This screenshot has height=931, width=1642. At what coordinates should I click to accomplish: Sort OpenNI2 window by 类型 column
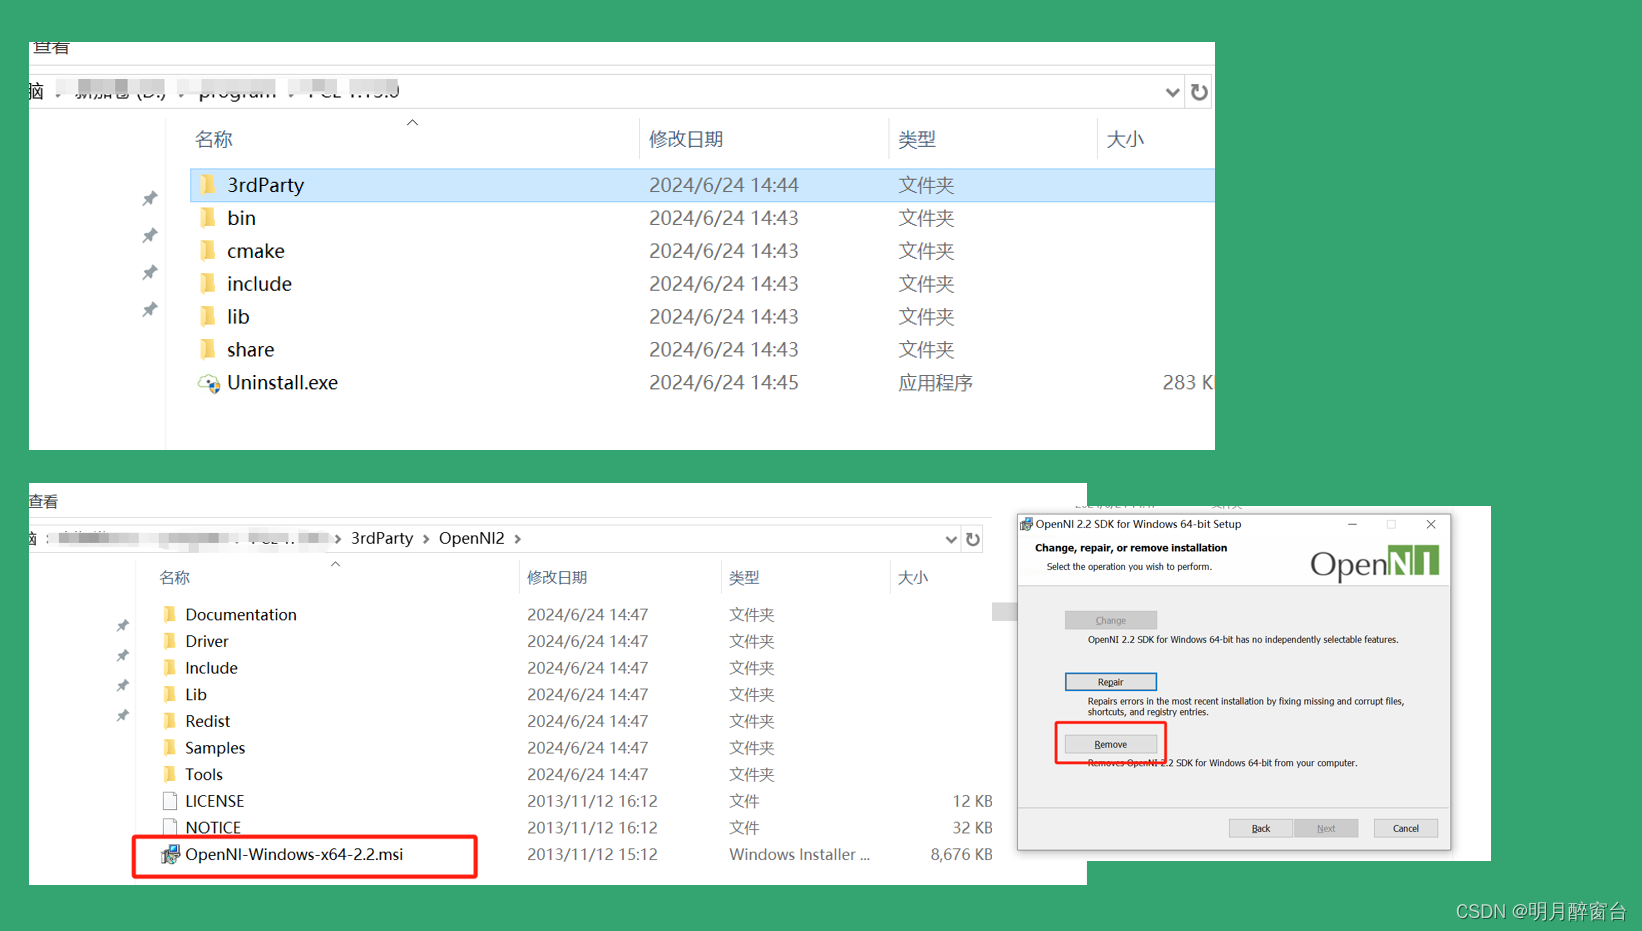coord(744,578)
